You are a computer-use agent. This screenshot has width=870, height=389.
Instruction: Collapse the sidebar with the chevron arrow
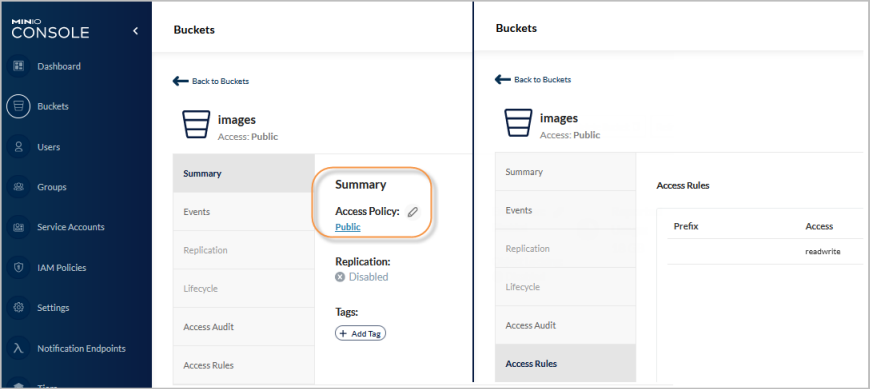[x=135, y=31]
